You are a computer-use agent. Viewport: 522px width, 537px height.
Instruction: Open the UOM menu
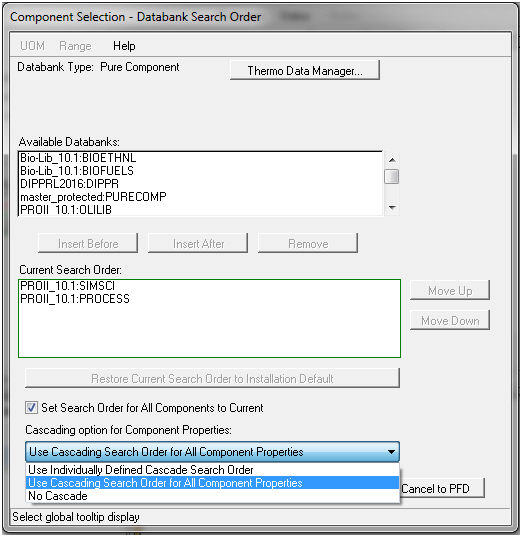pos(32,46)
